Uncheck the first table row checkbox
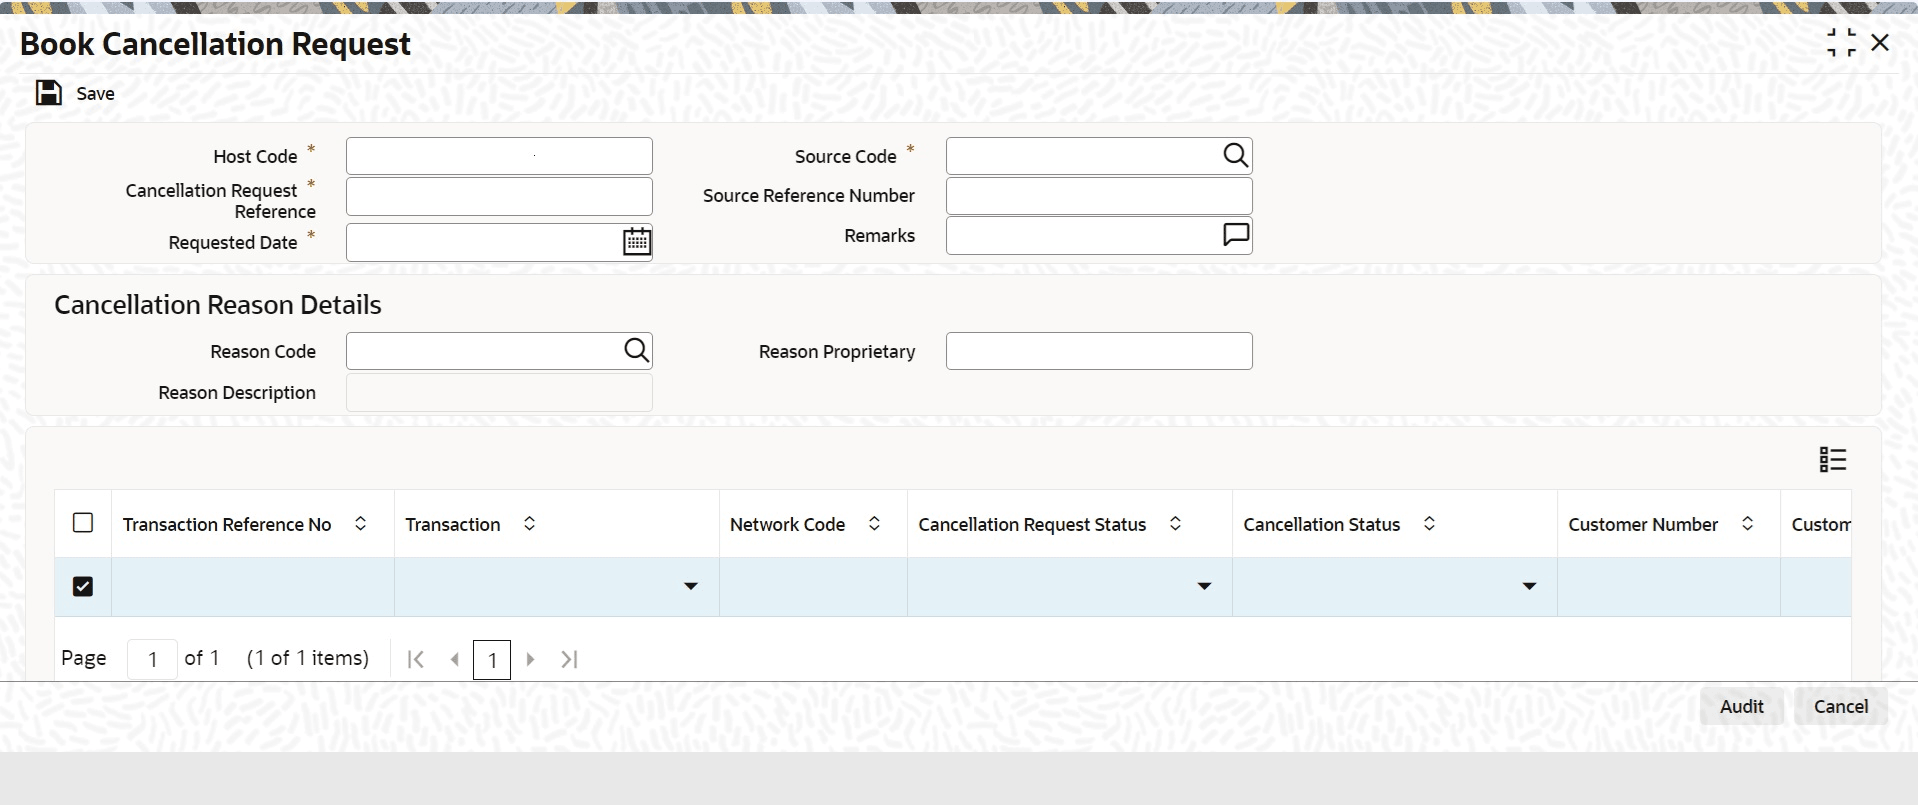 point(83,586)
